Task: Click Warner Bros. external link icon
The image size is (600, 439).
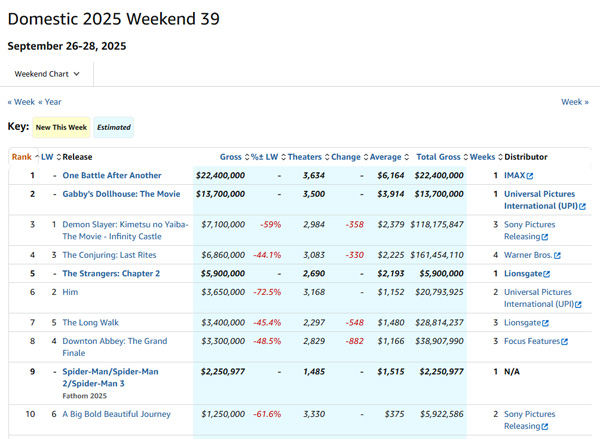Action: (557, 256)
